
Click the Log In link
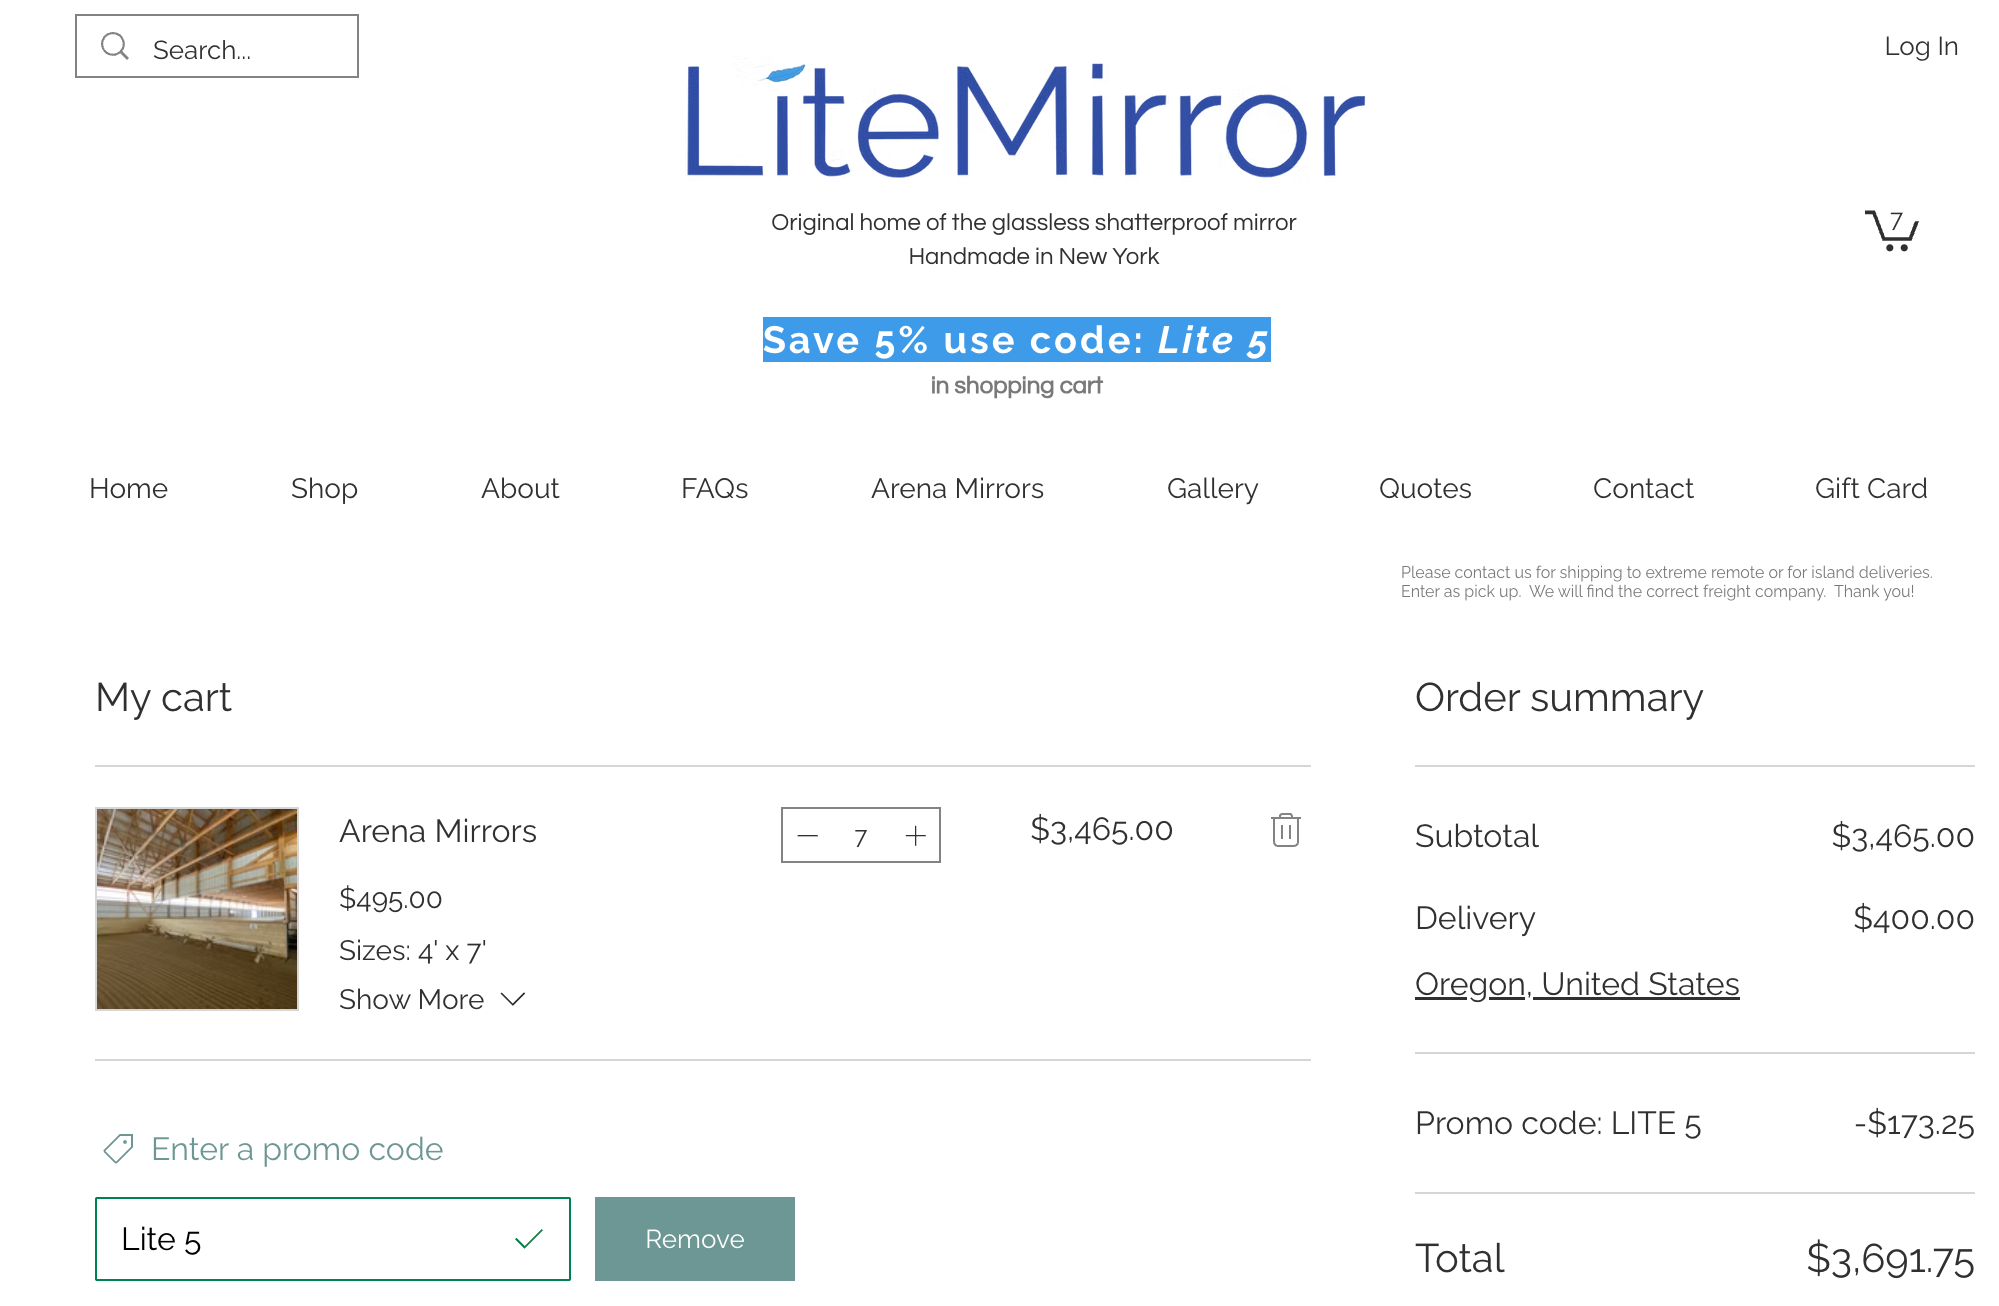coord(1920,46)
